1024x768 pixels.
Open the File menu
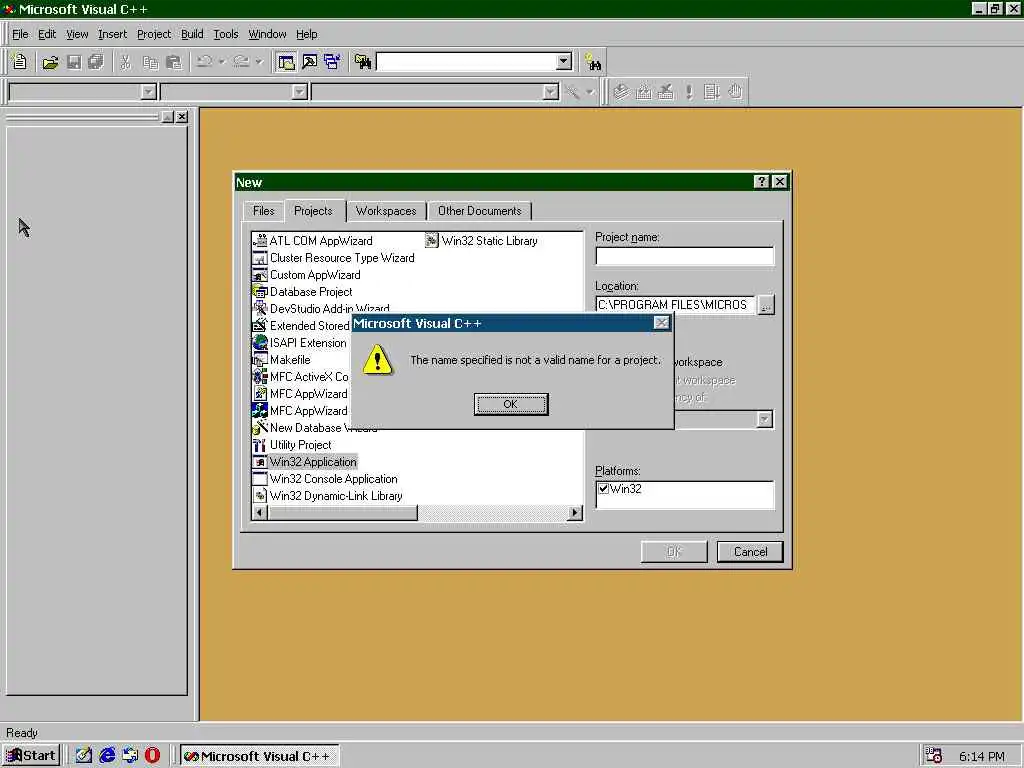(x=20, y=34)
